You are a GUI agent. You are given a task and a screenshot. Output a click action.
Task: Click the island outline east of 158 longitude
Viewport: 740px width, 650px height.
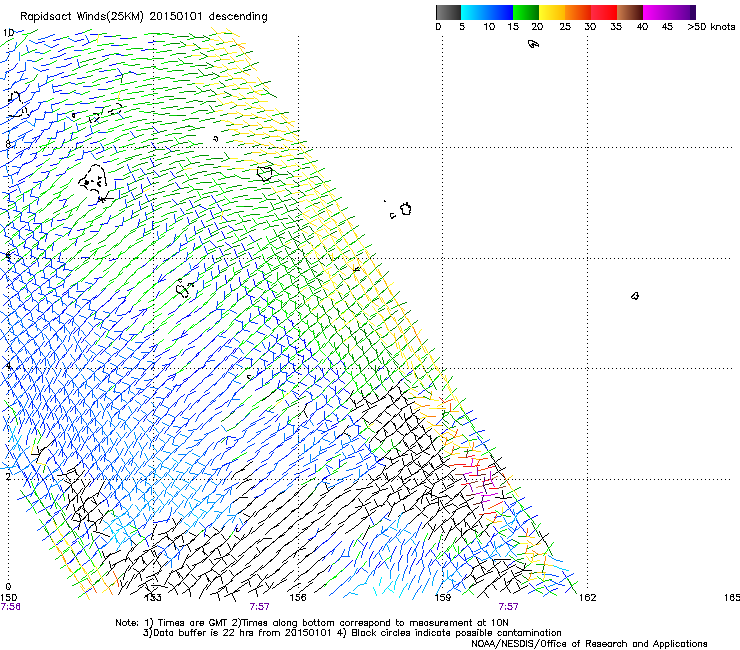pos(406,209)
